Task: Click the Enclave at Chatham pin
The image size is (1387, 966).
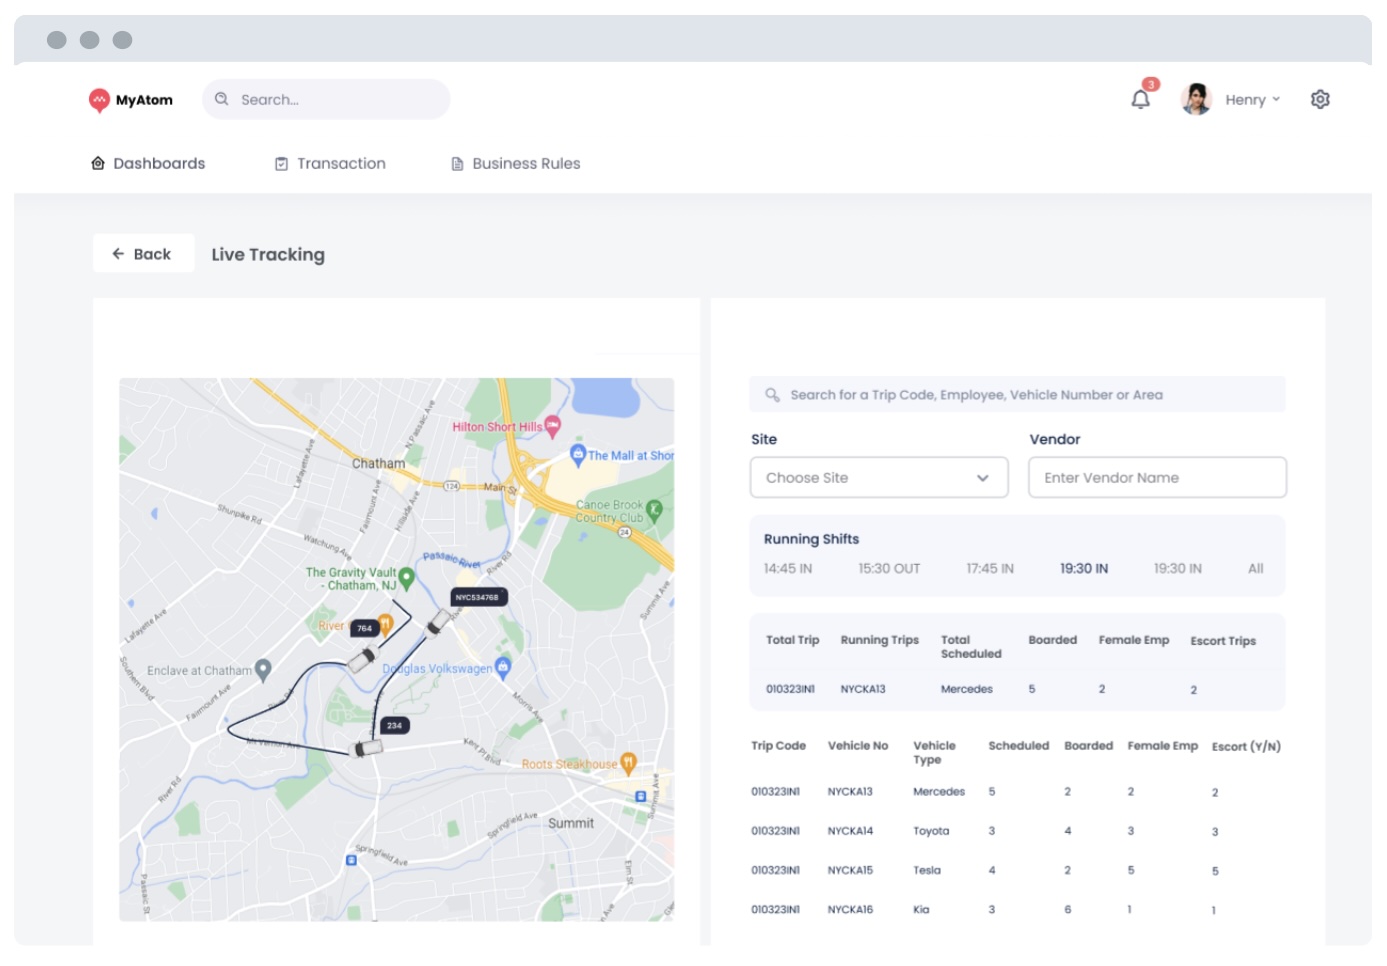Action: pyautogui.click(x=263, y=670)
